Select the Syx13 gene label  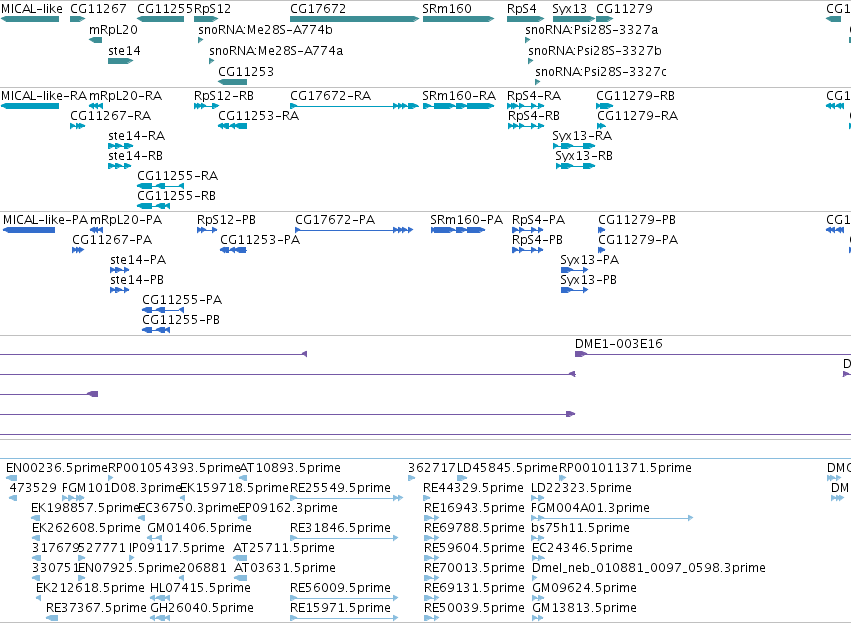tap(569, 9)
